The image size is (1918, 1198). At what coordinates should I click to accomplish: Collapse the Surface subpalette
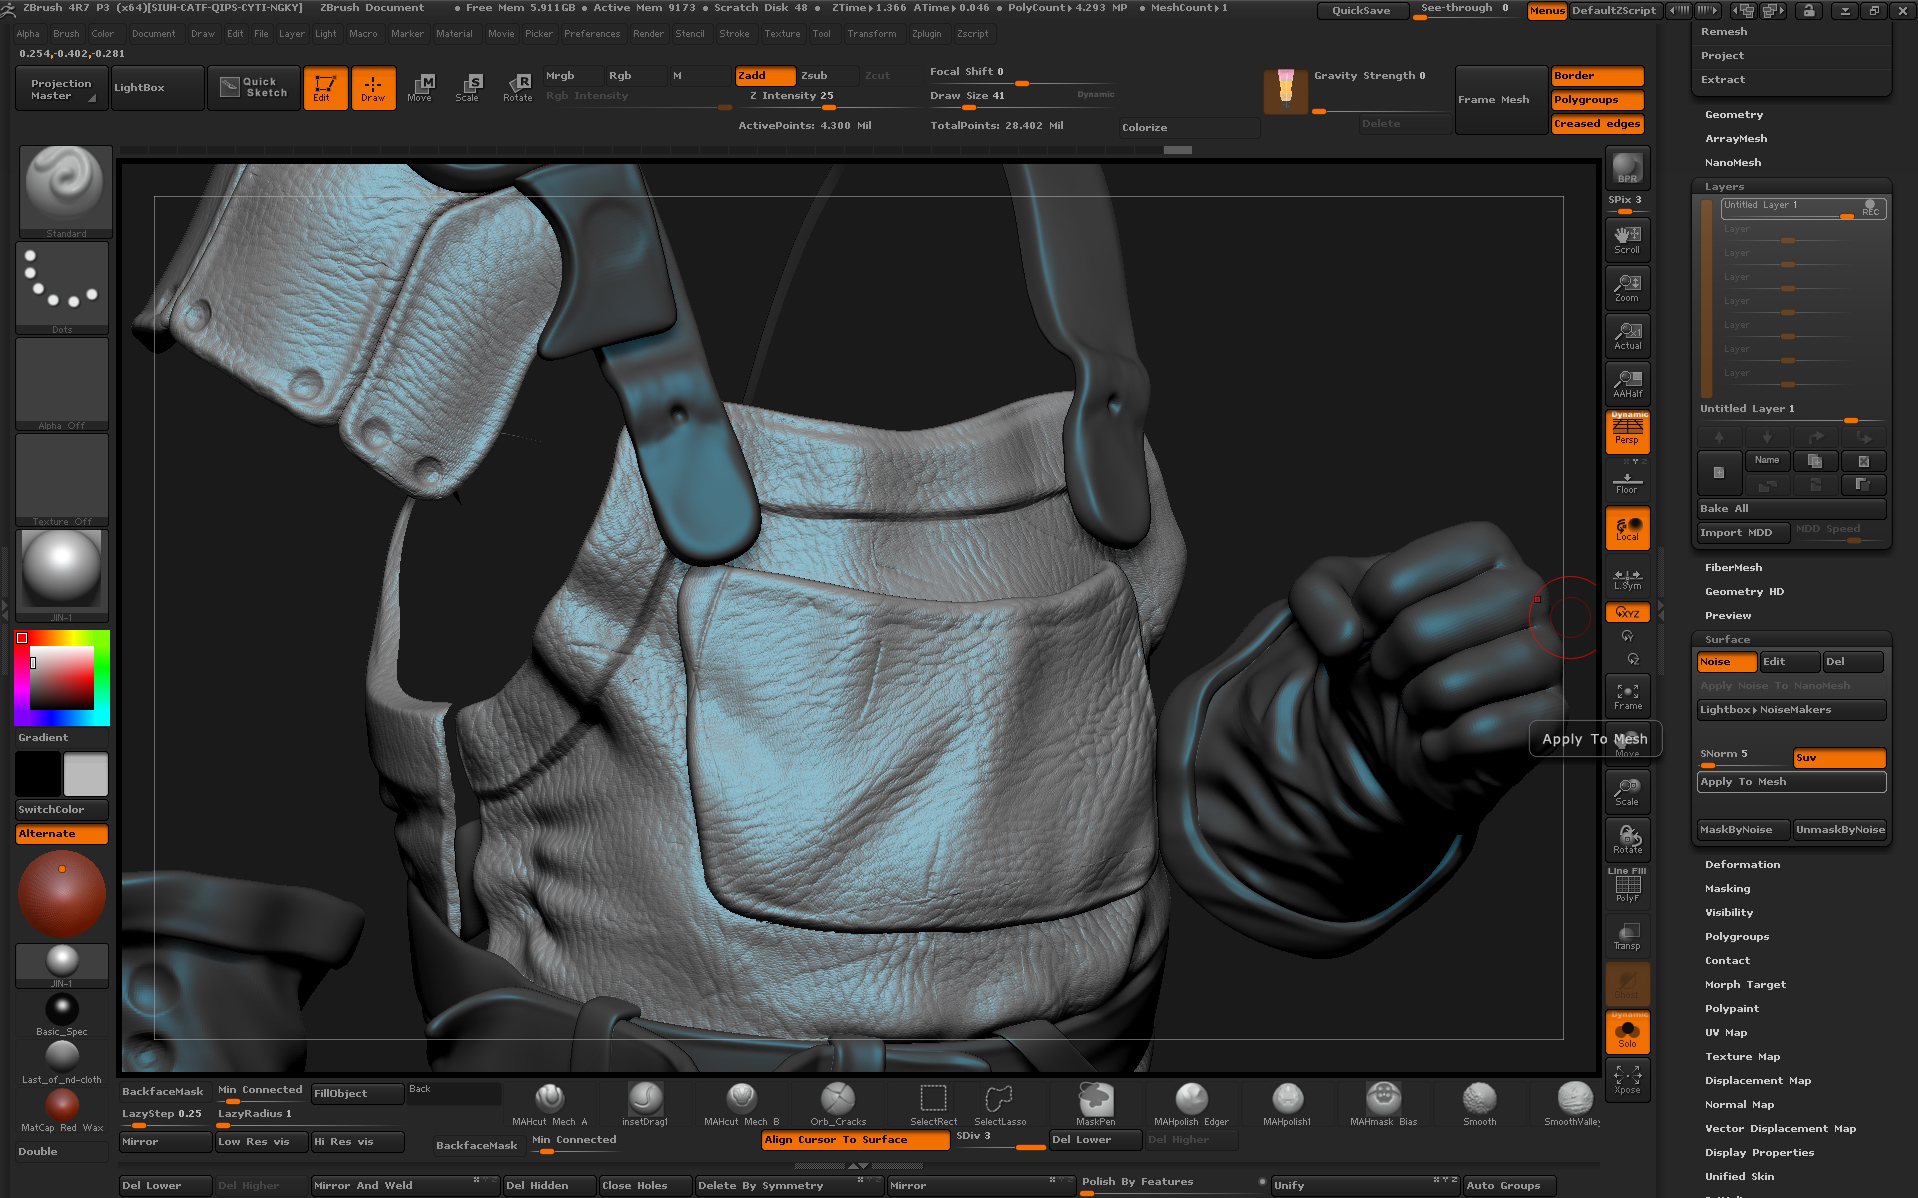[x=1727, y=640]
